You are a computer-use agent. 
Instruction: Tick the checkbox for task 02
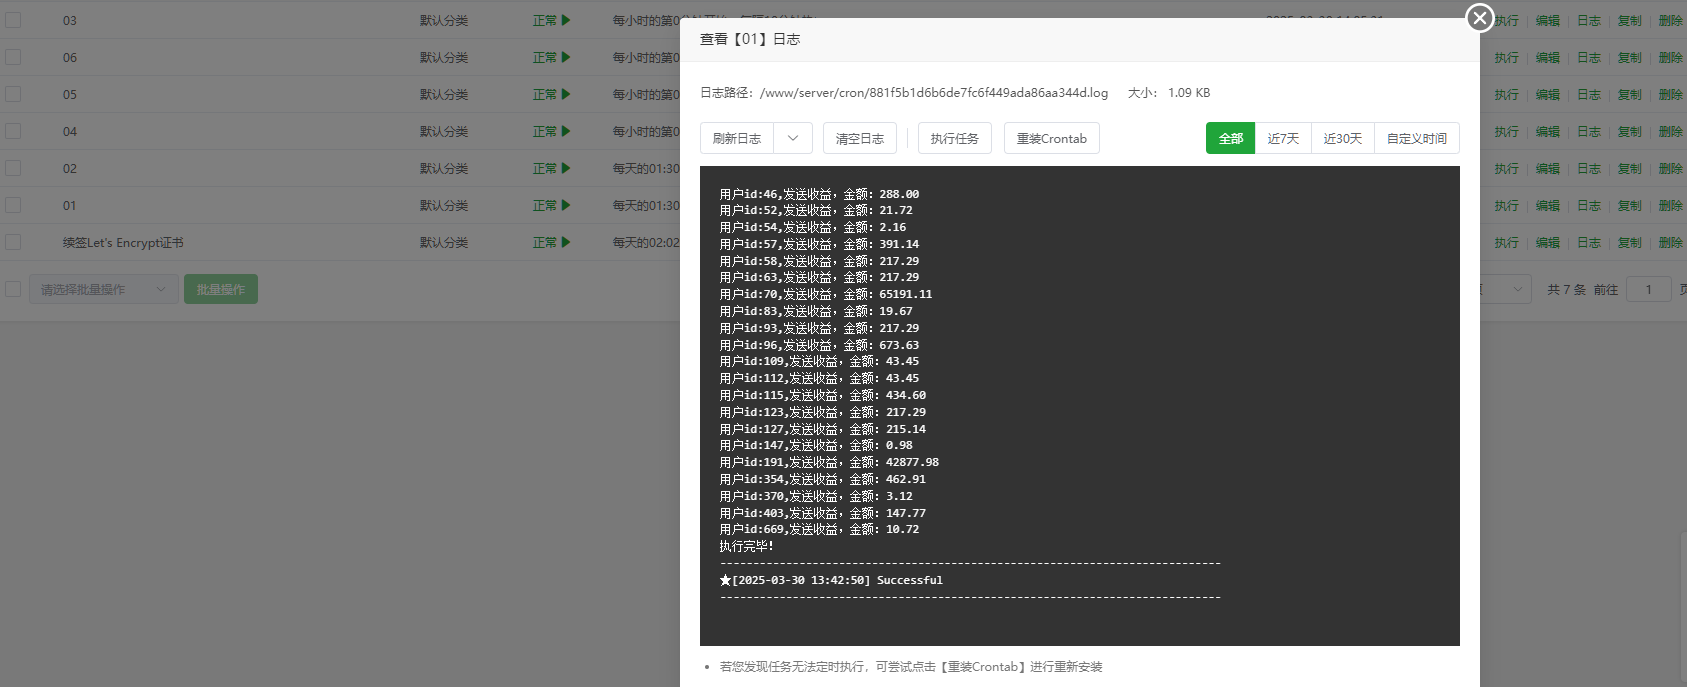pyautogui.click(x=13, y=168)
